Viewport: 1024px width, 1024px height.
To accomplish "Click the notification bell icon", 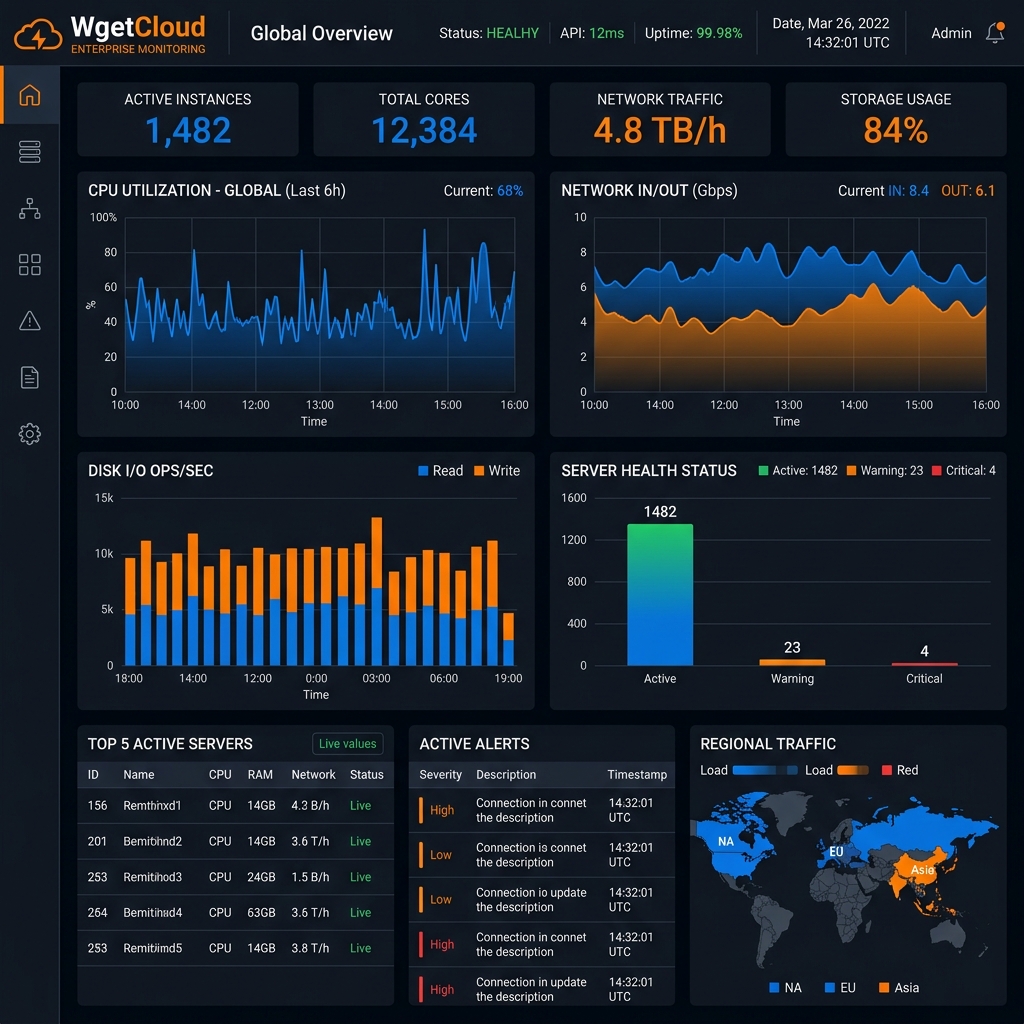I will pyautogui.click(x=995, y=33).
